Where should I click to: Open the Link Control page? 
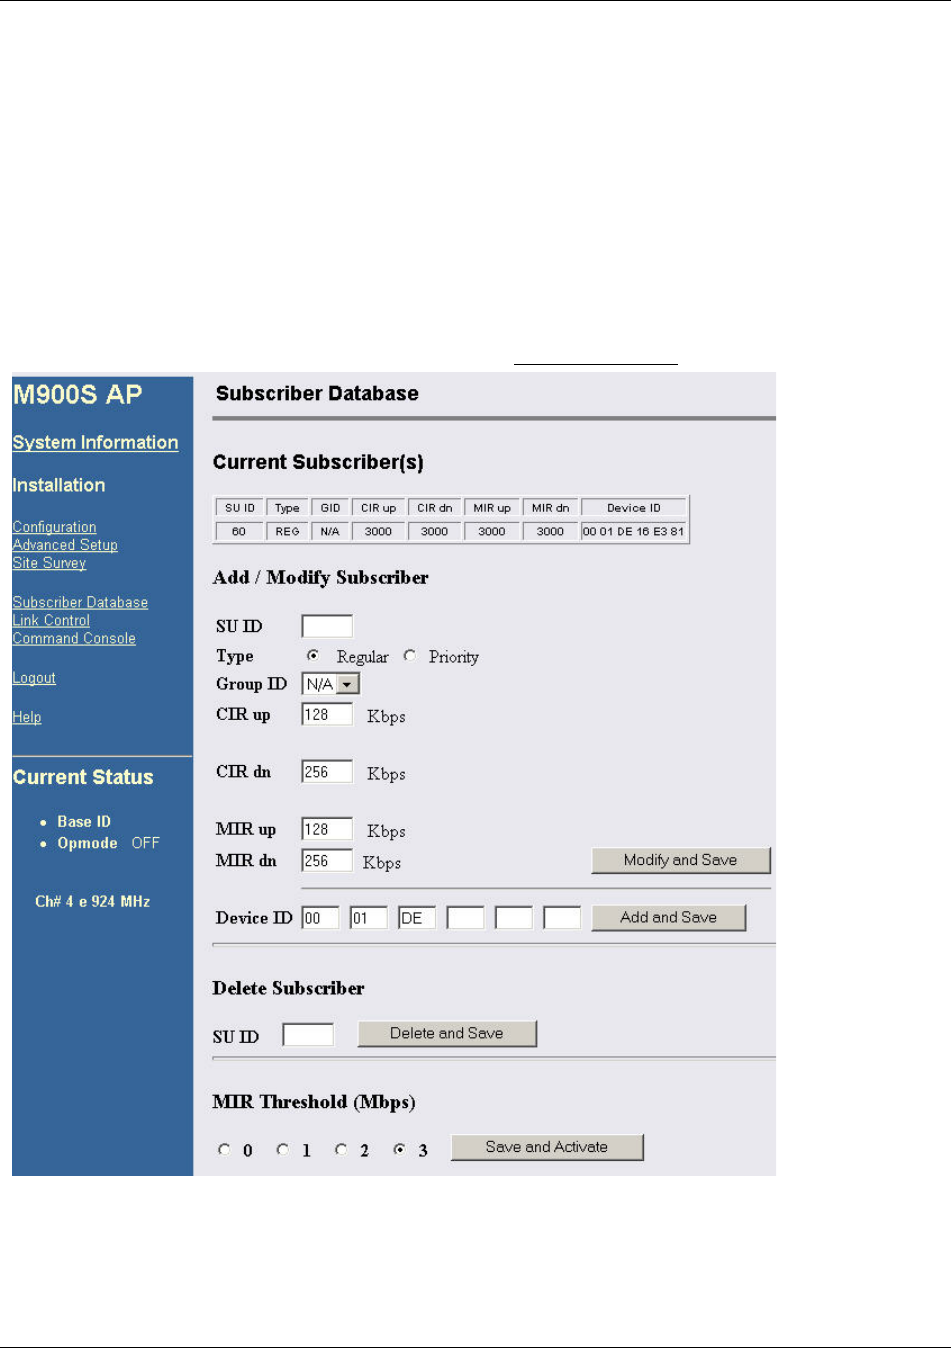[x=51, y=620]
